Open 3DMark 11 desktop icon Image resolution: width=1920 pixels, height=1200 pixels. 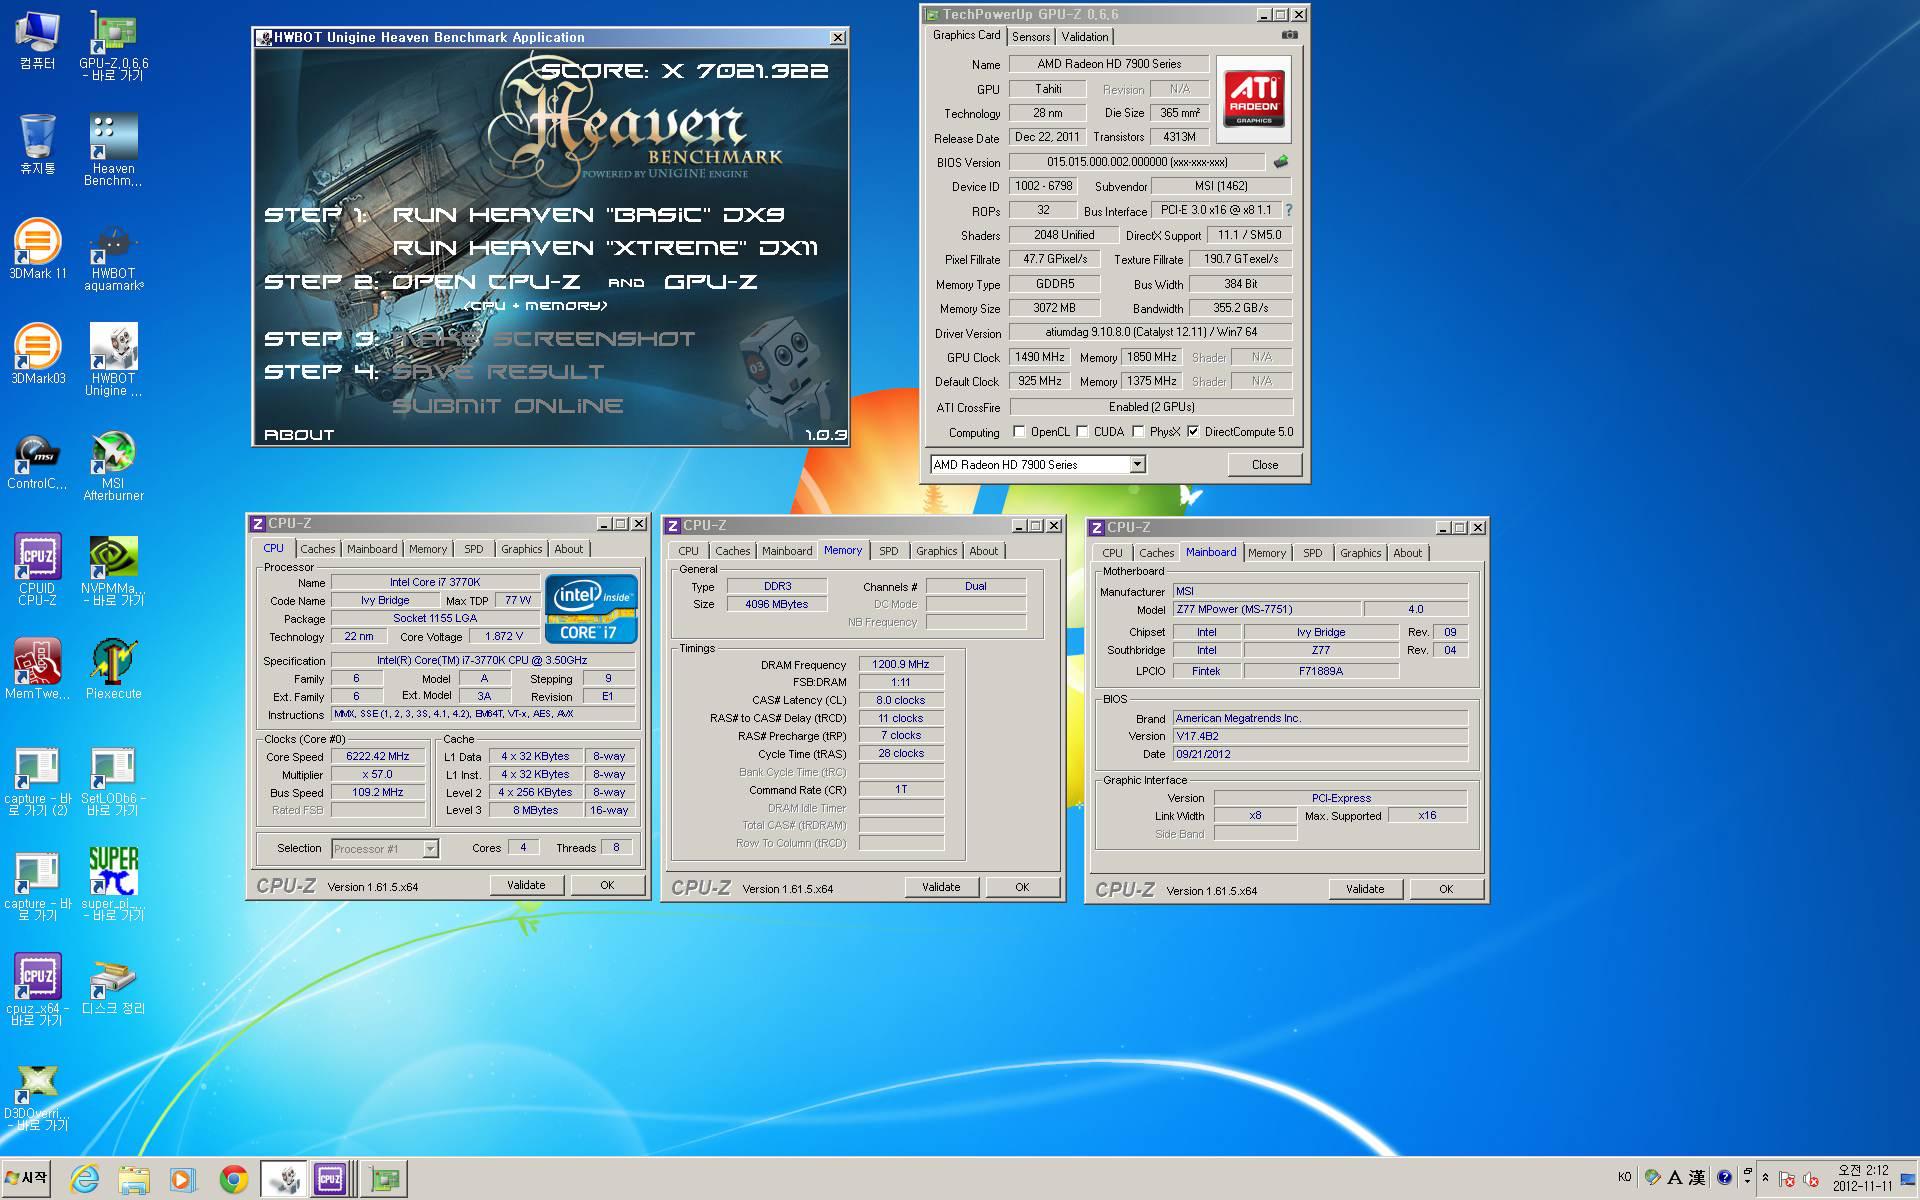pyautogui.click(x=37, y=248)
